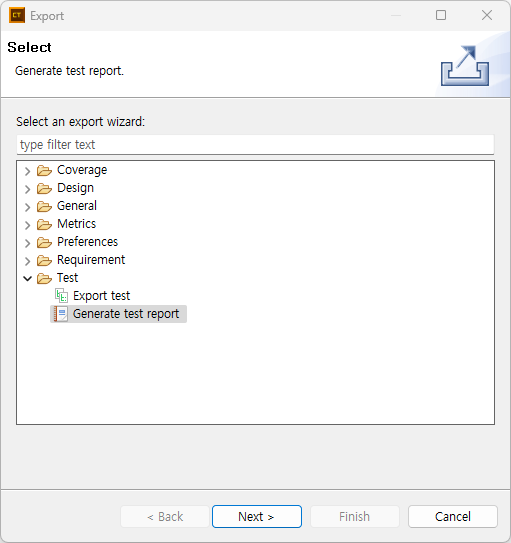Screen dimensions: 511x543
Task: Select the Preferences tree label
Action: coord(88,242)
